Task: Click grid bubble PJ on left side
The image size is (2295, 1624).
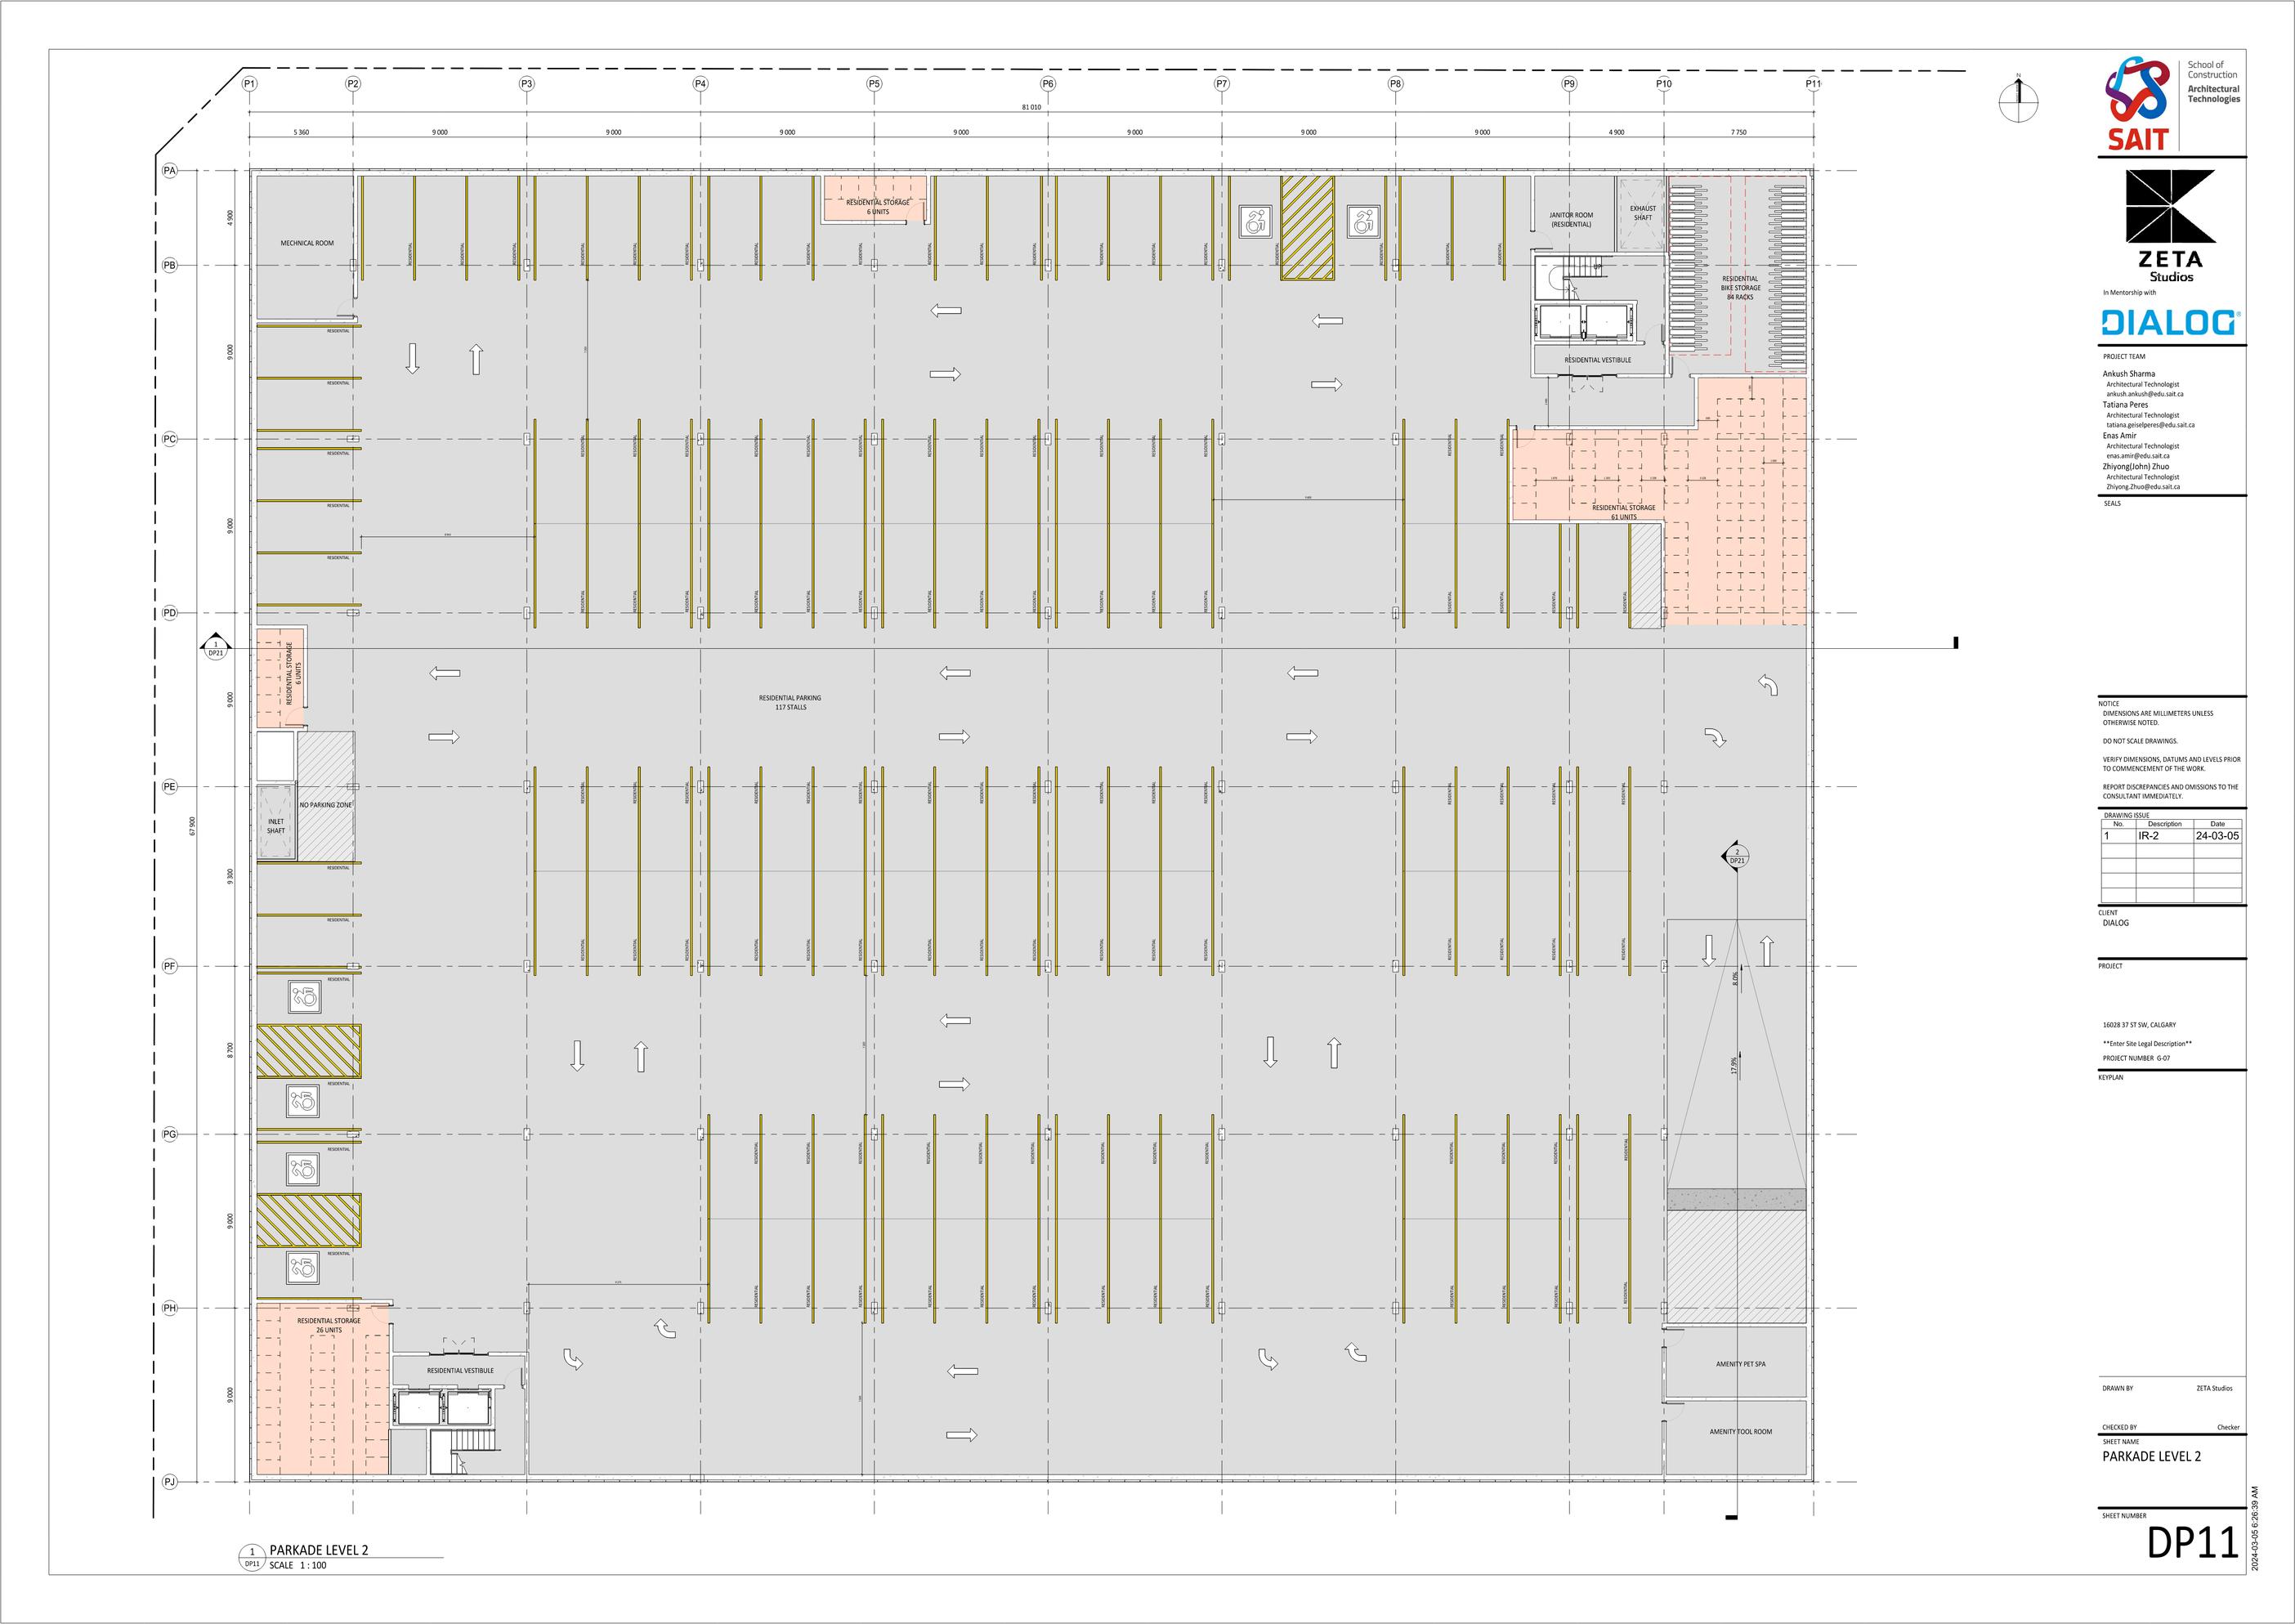Action: 170,1482
